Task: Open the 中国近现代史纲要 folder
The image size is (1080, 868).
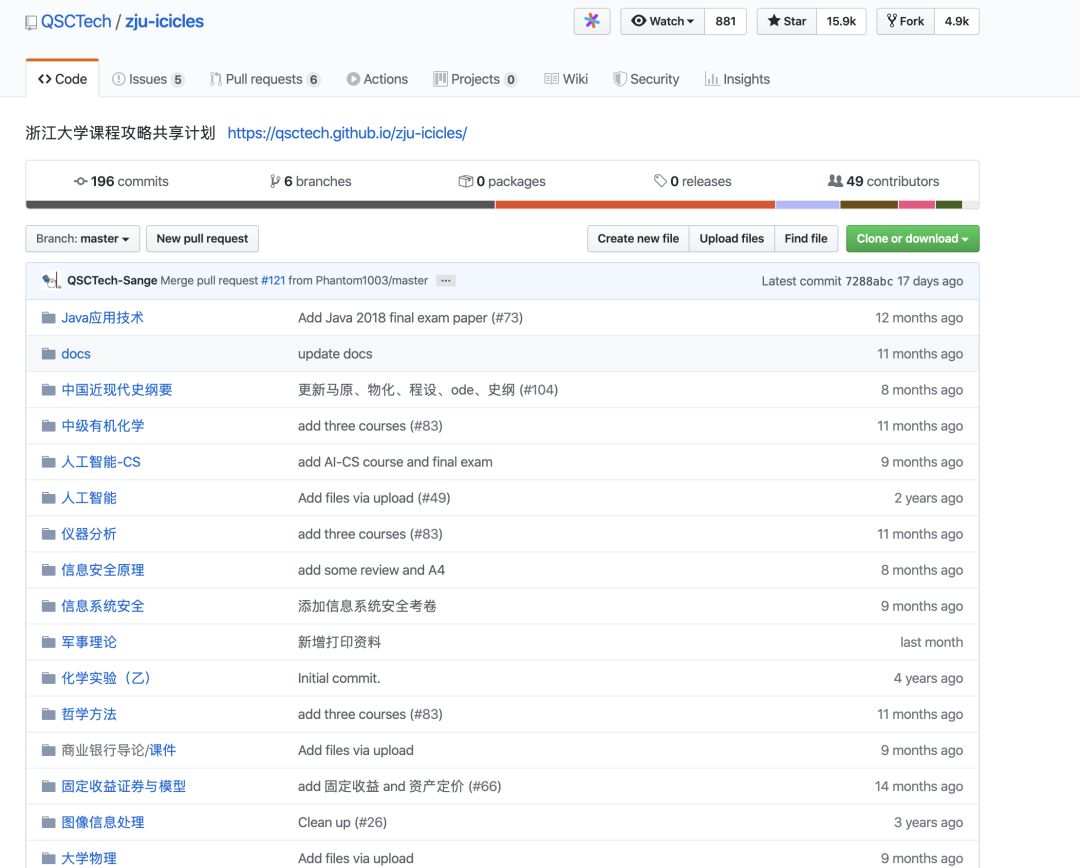Action: 116,390
